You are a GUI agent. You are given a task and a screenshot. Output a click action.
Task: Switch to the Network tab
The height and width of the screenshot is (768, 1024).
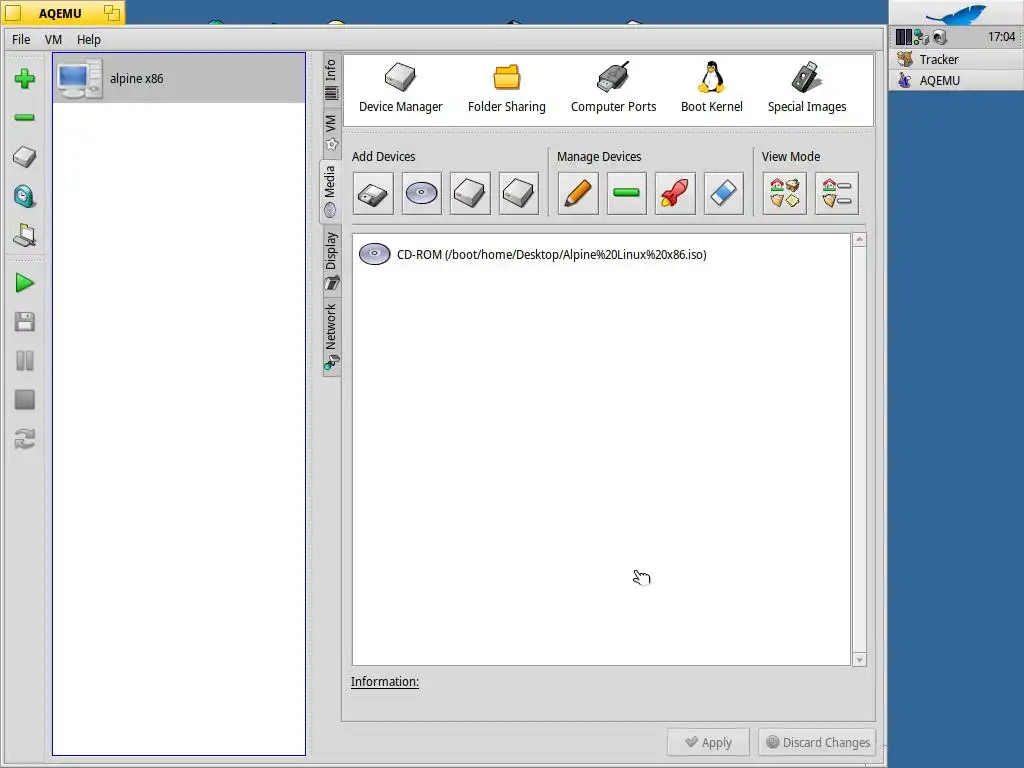(331, 336)
